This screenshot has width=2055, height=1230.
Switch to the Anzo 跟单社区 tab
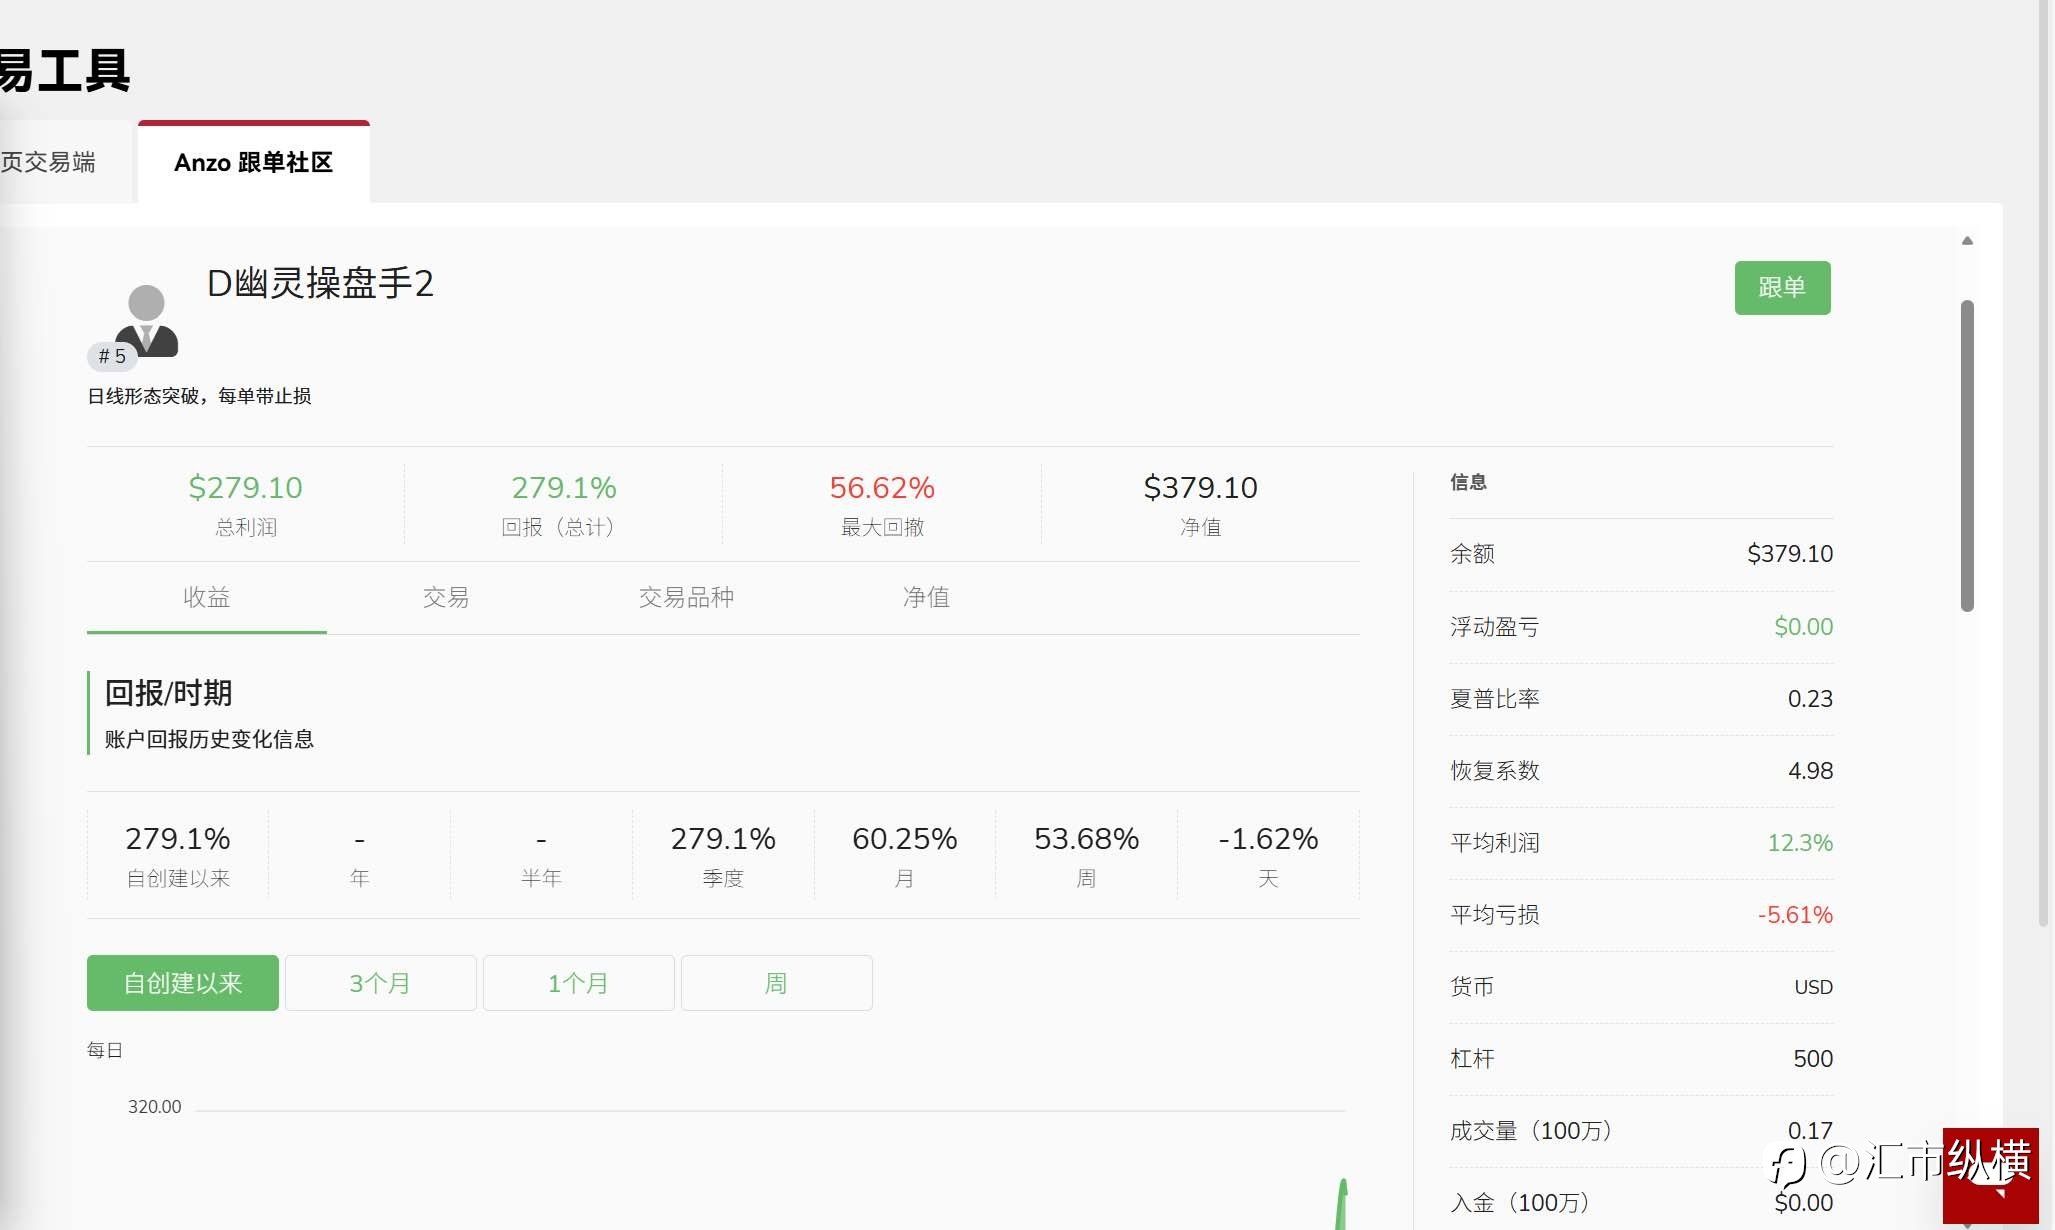253,163
